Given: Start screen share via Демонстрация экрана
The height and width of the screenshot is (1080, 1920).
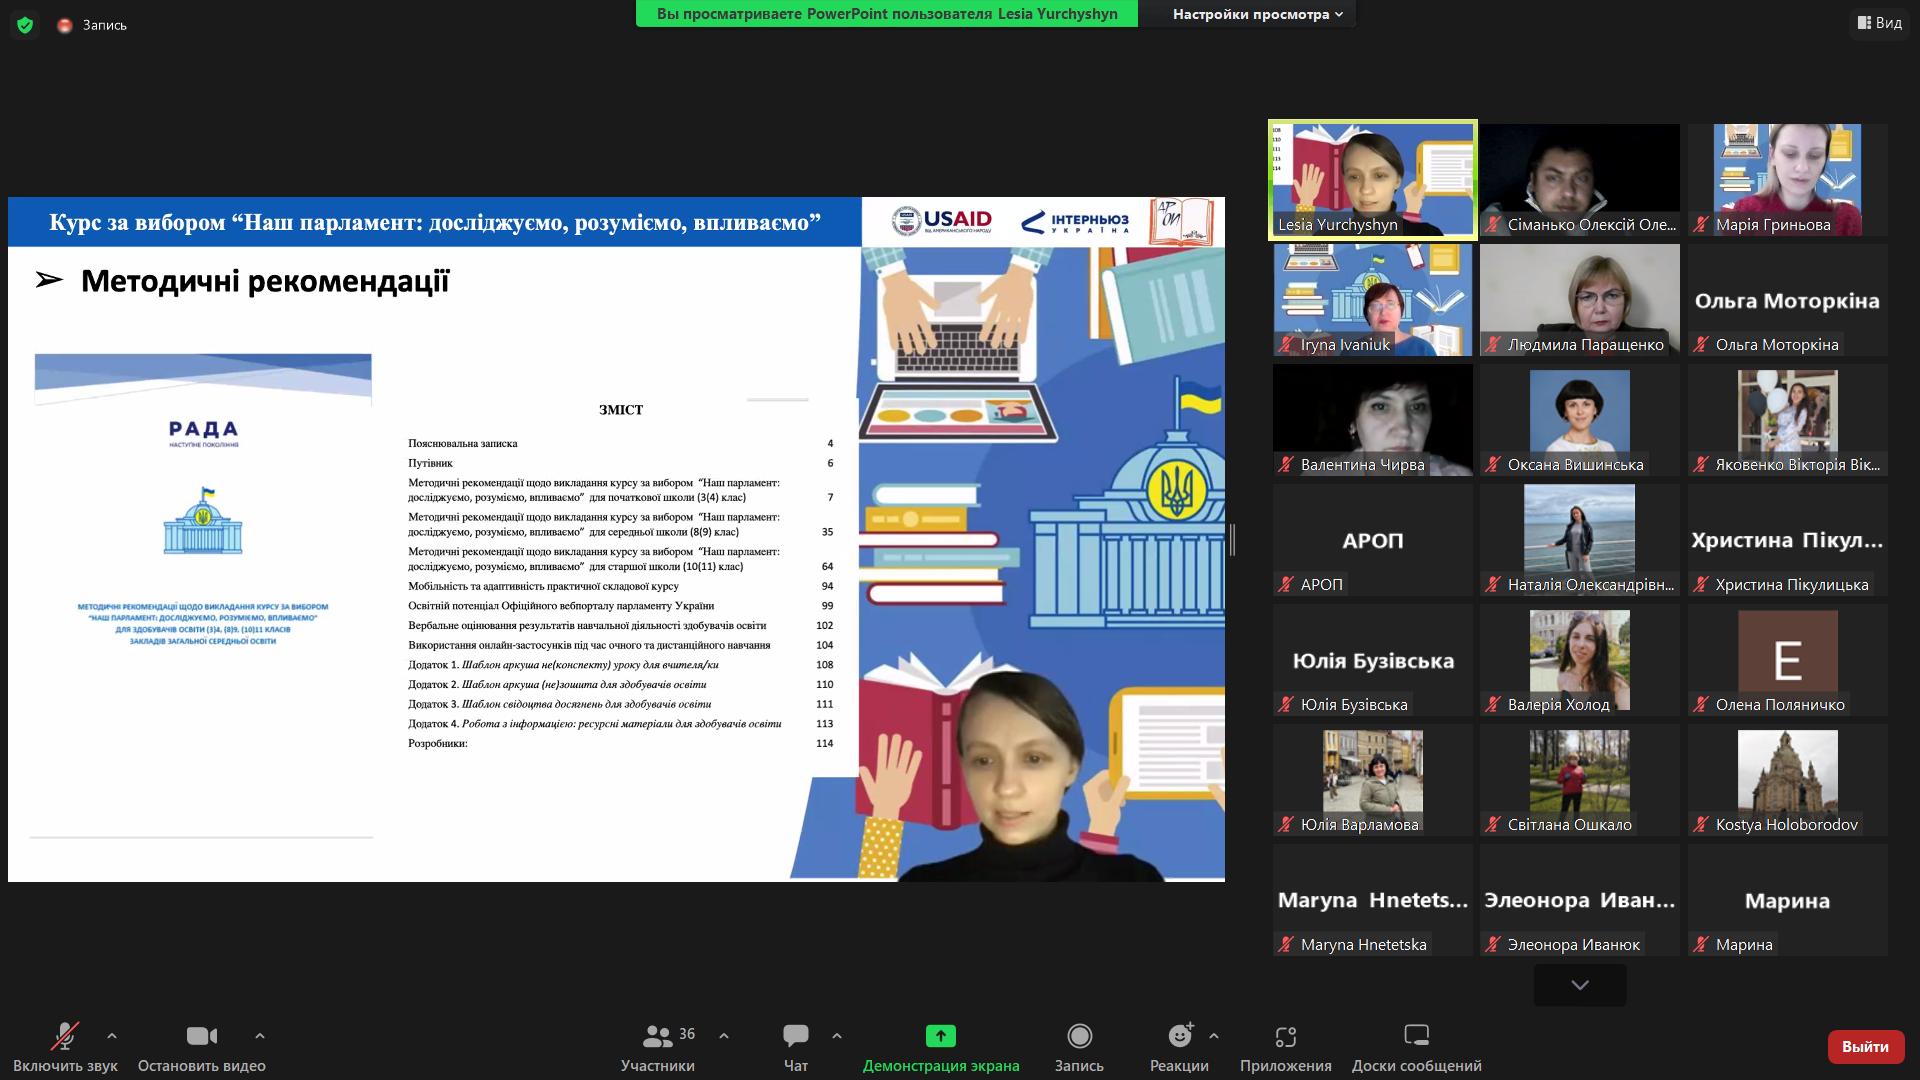Looking at the screenshot, I should (x=941, y=1047).
